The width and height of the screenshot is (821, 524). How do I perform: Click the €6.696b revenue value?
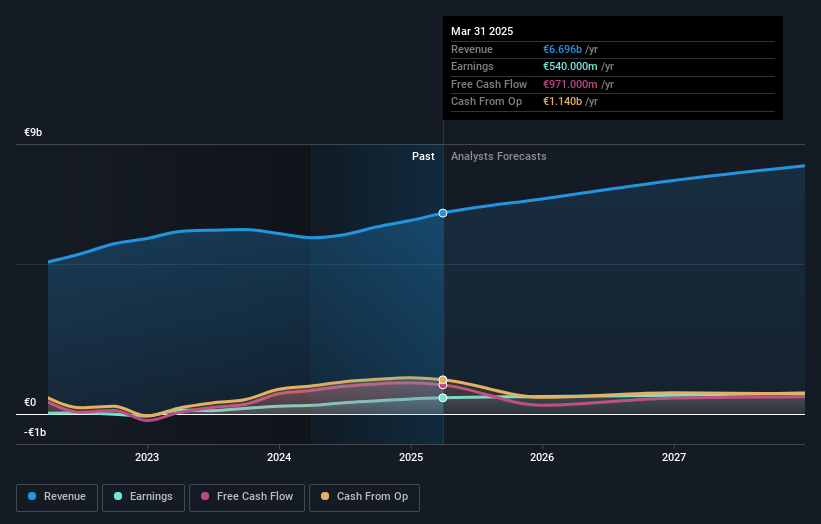click(562, 49)
